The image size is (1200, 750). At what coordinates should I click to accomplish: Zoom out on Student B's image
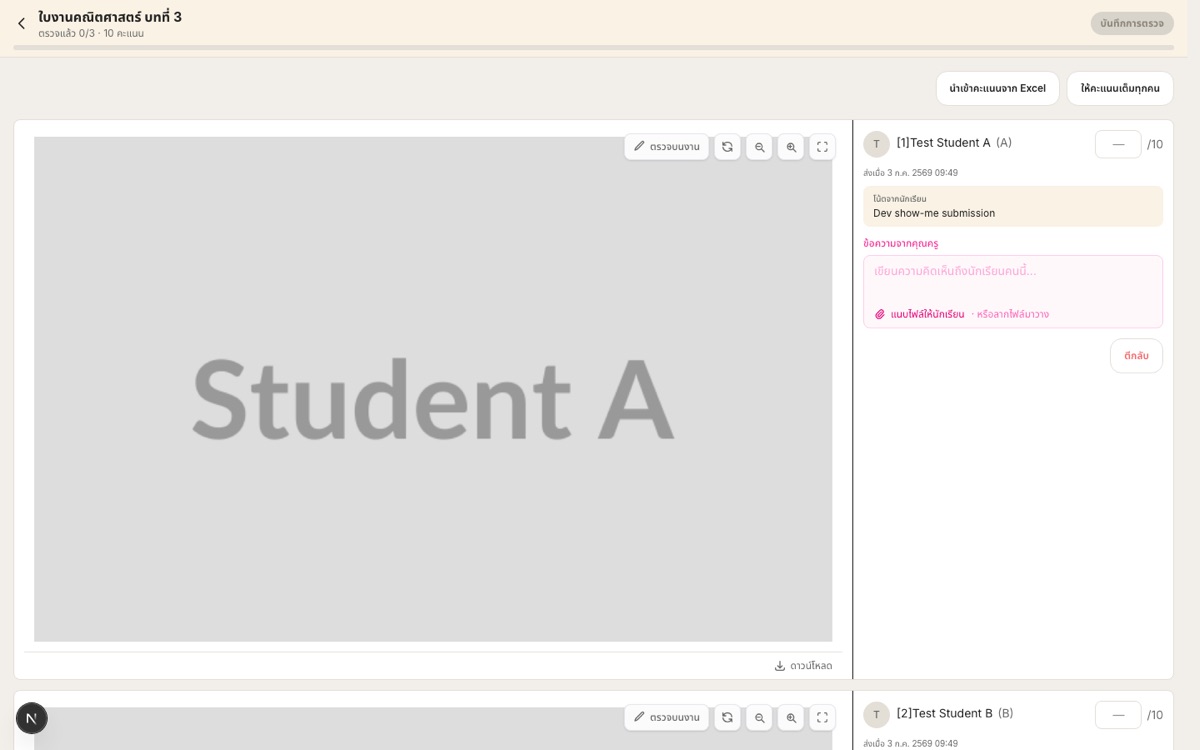coord(759,717)
